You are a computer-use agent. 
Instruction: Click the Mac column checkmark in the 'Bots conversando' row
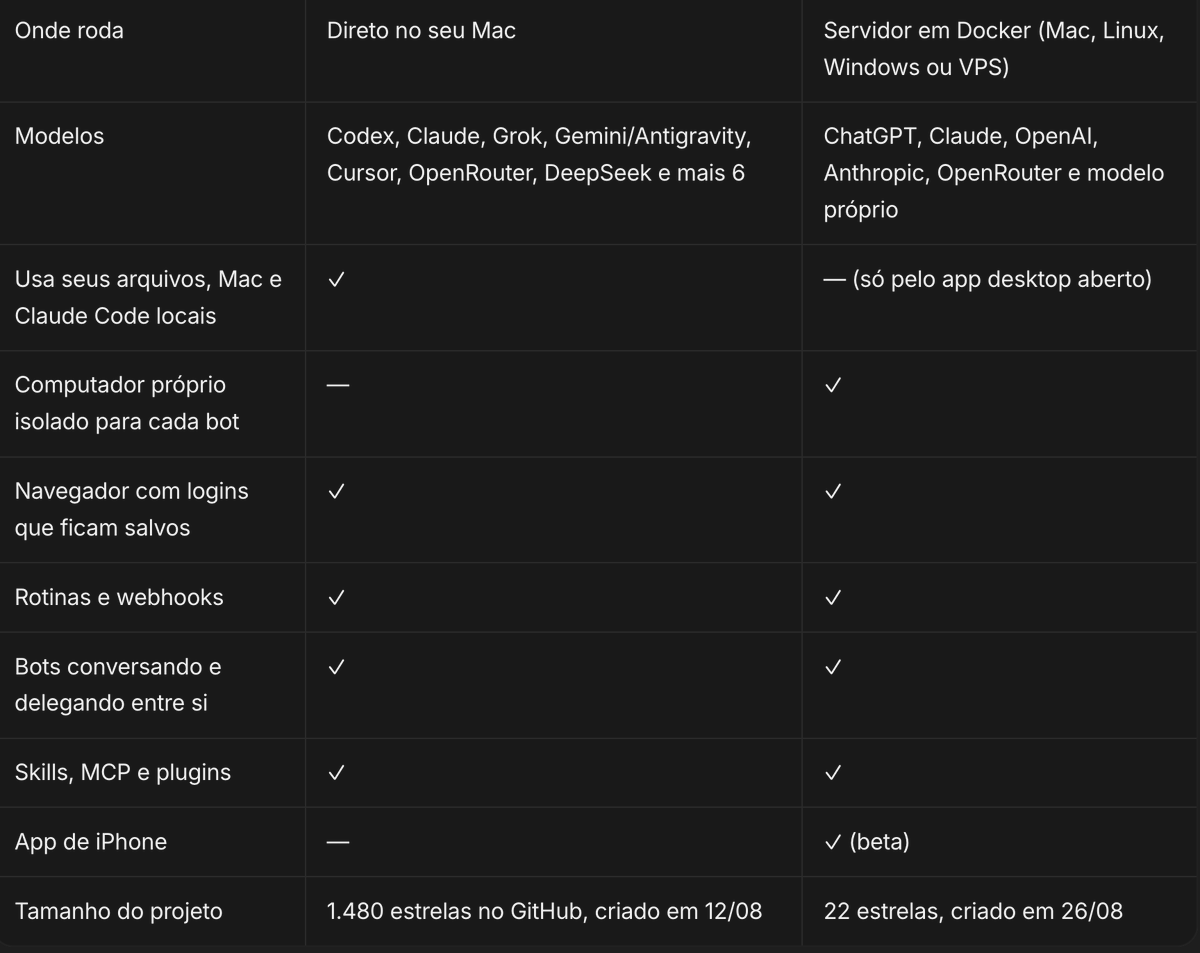coord(336,668)
